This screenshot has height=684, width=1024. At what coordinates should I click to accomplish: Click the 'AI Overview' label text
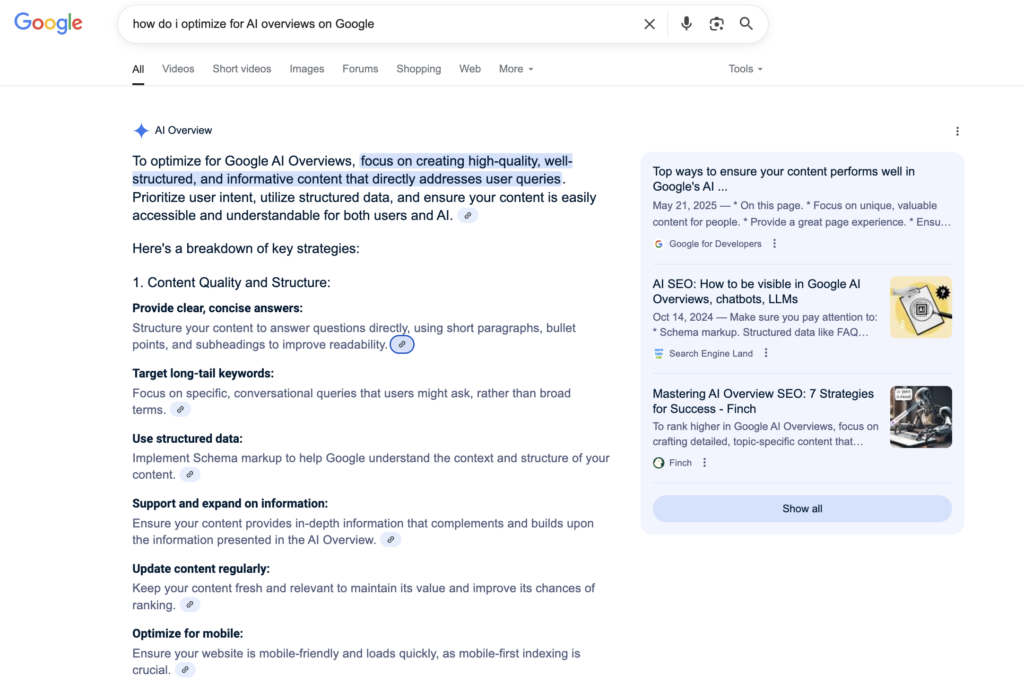pos(183,131)
